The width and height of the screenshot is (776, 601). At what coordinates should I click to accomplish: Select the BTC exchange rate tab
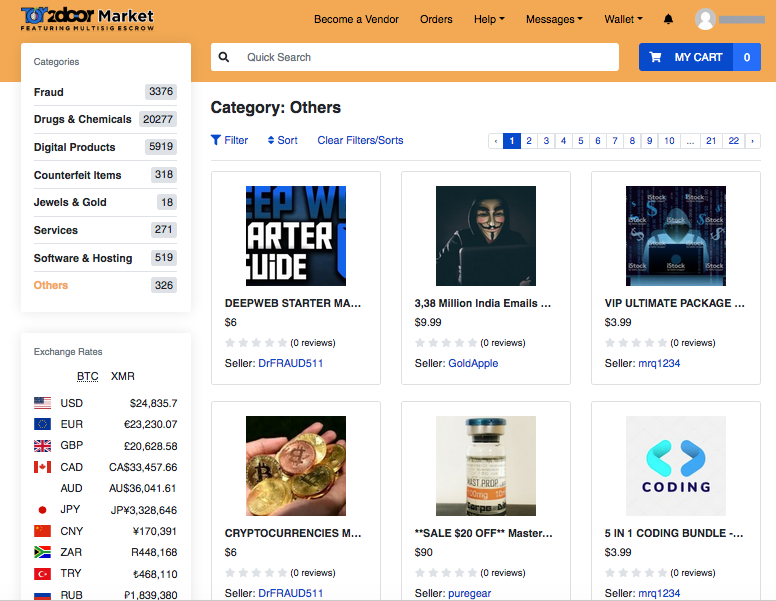click(x=88, y=376)
